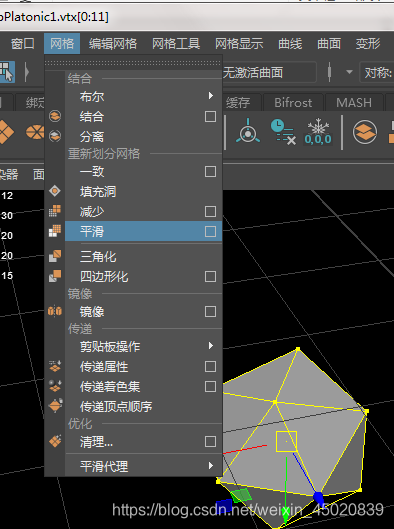This screenshot has height=529, width=394.
Task: Click the smooth icon beside 平滑
Action: pyautogui.click(x=55, y=231)
